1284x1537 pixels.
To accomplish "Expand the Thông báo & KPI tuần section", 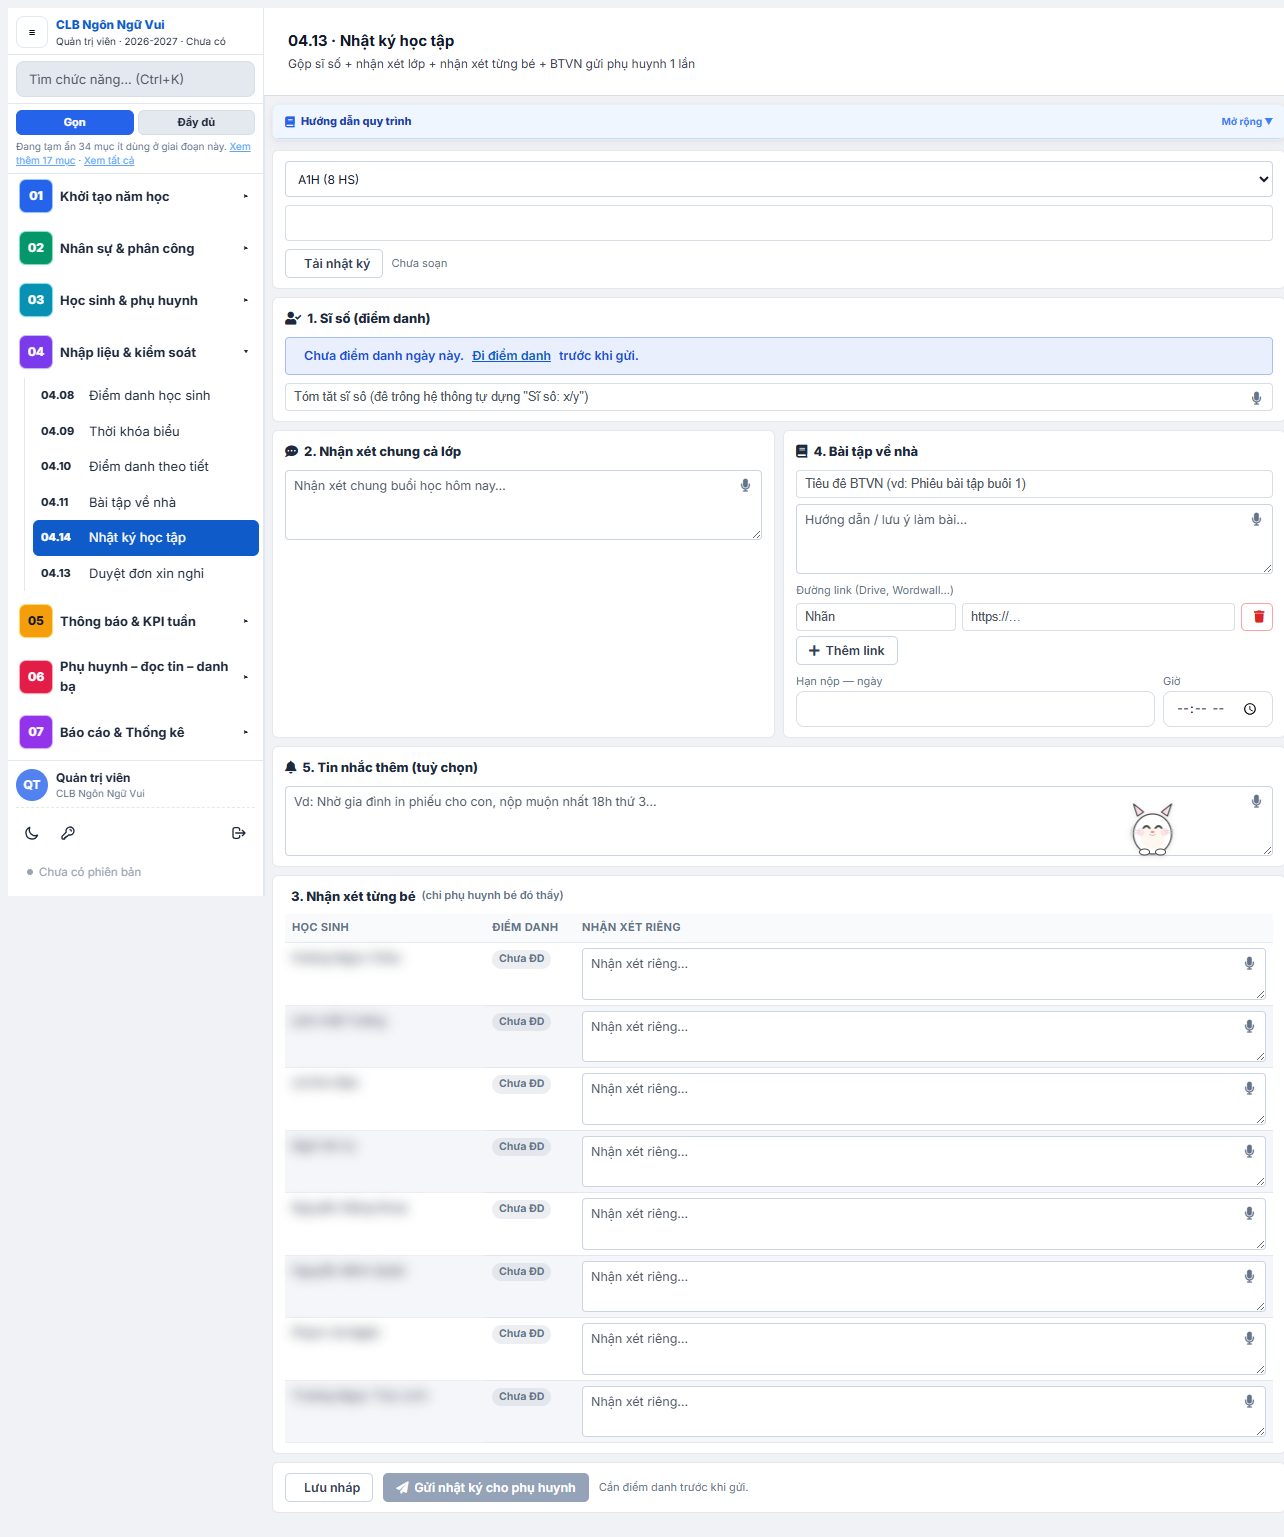I will [x=136, y=621].
